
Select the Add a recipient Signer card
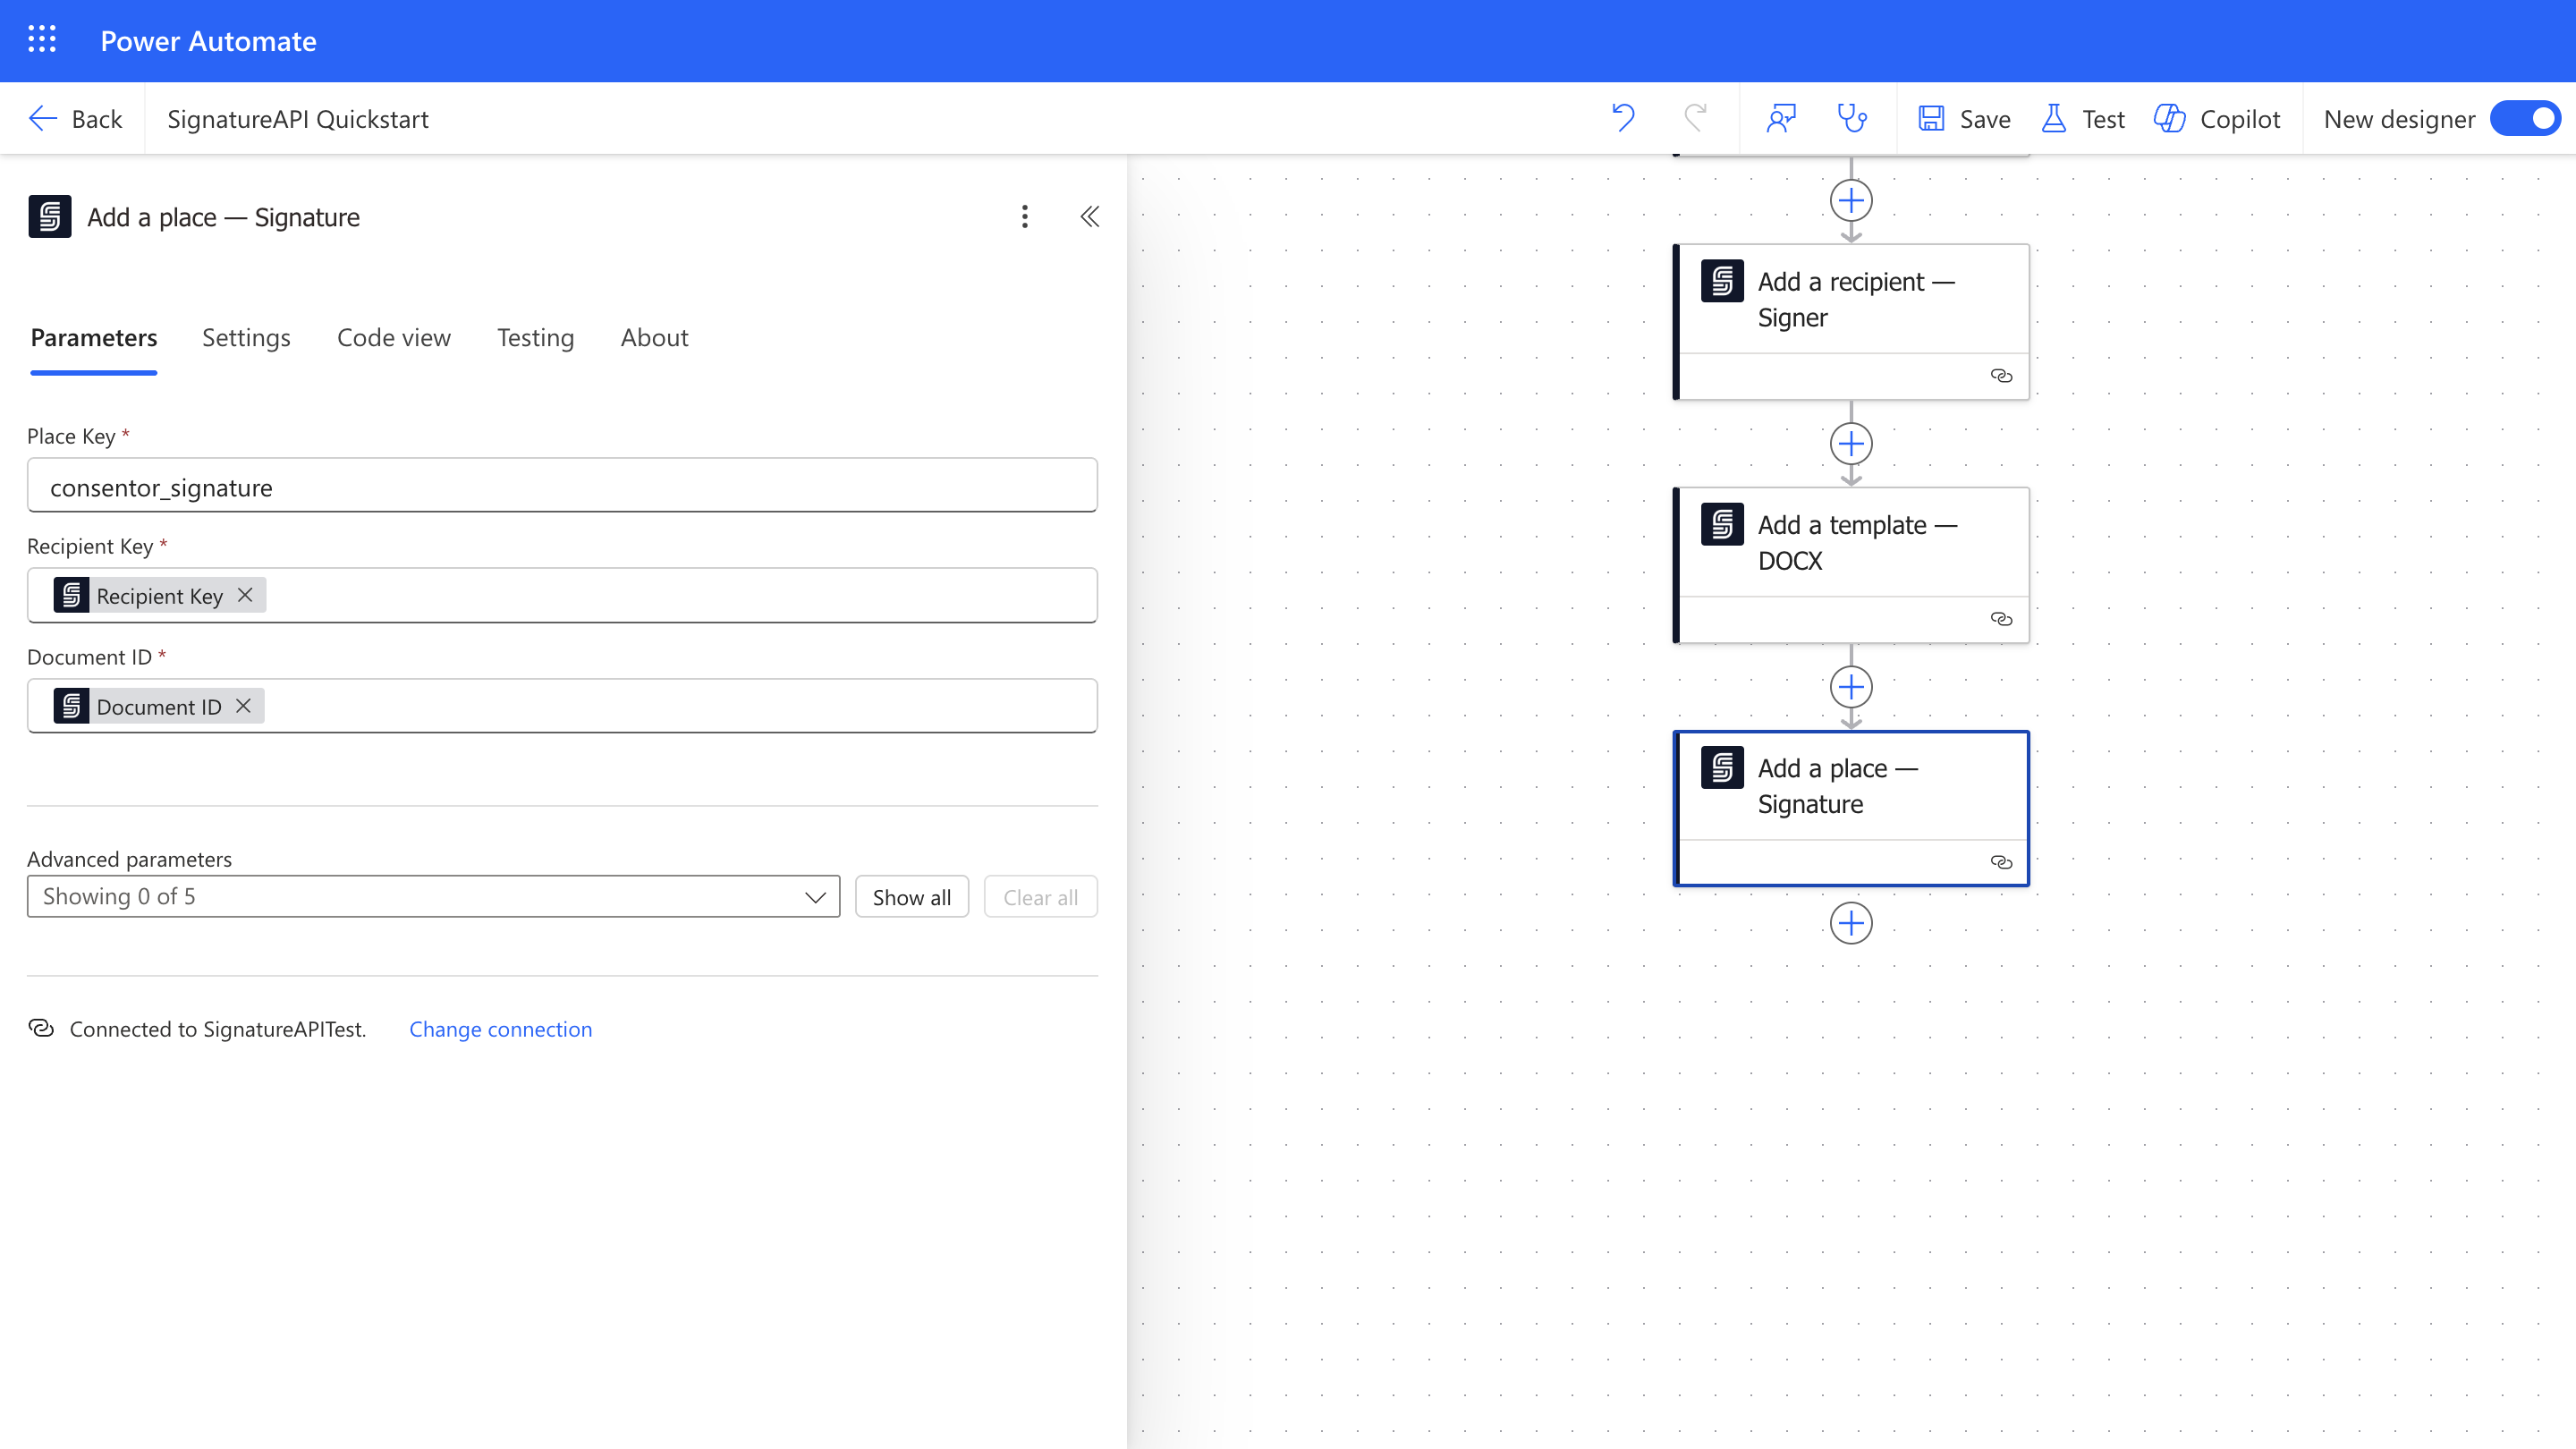pos(1852,300)
